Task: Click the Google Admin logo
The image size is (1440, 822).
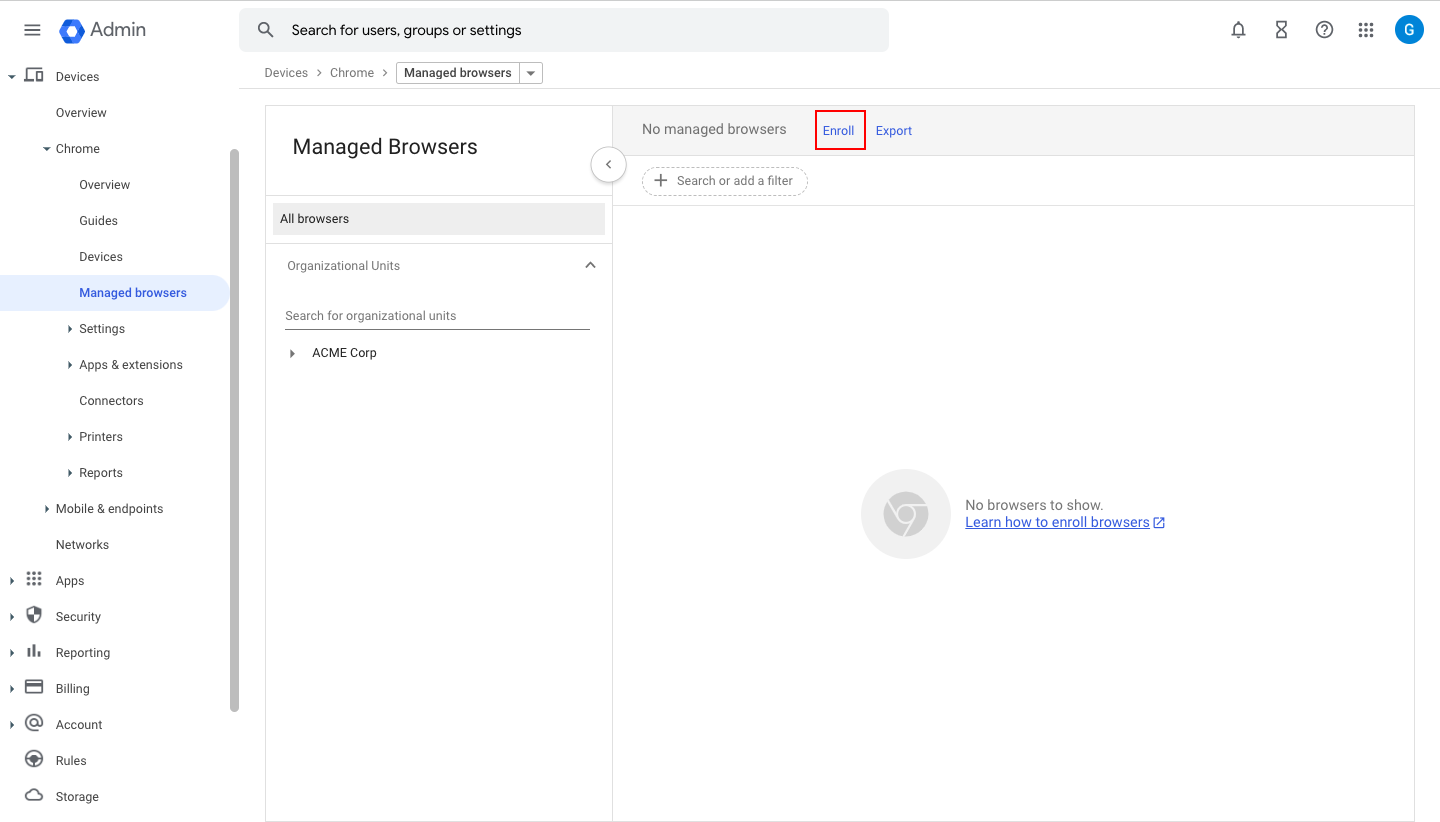Action: pyautogui.click(x=102, y=30)
